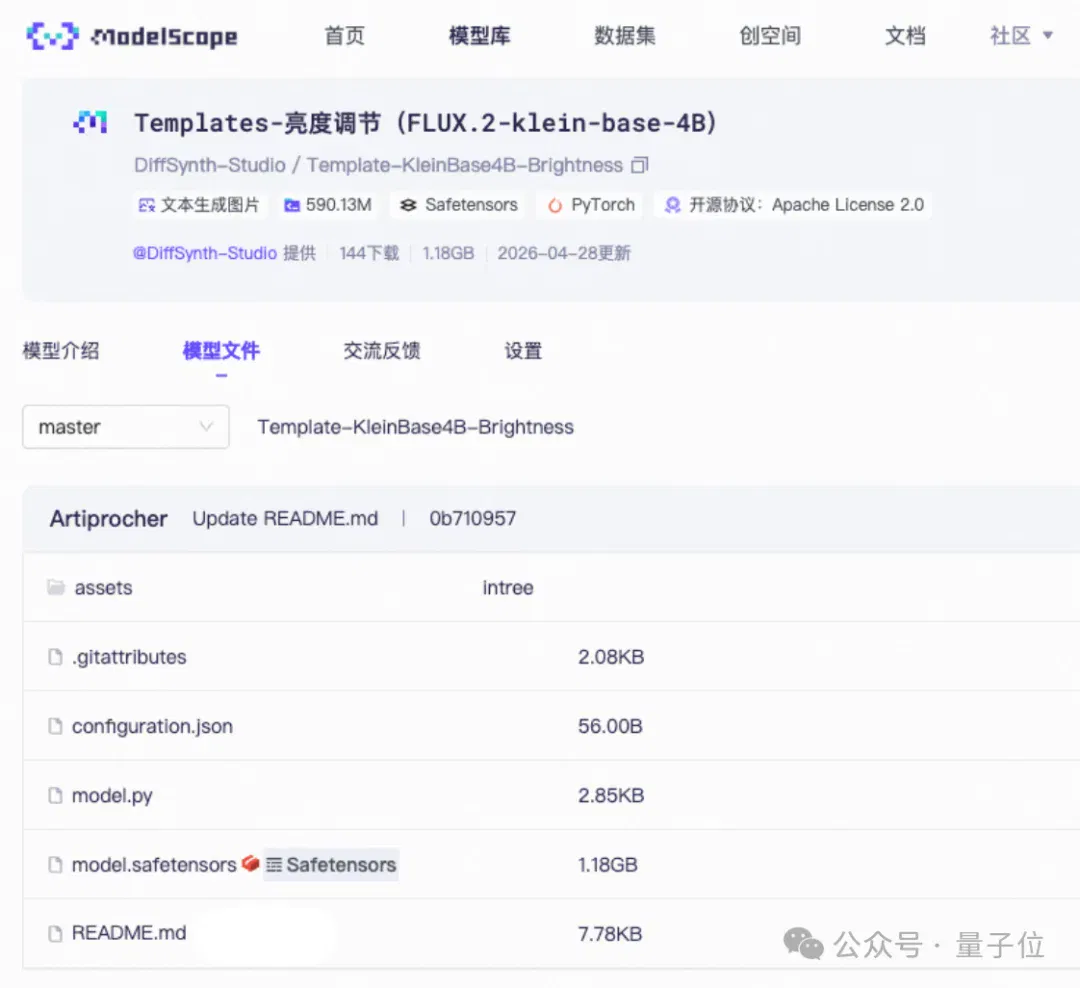Click the model.safetensors file icon
This screenshot has height=988, width=1080.
tap(55, 865)
